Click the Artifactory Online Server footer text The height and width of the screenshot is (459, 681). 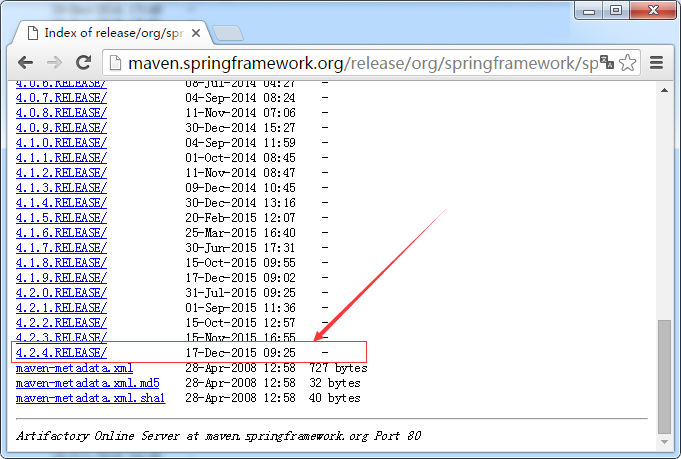coord(218,436)
